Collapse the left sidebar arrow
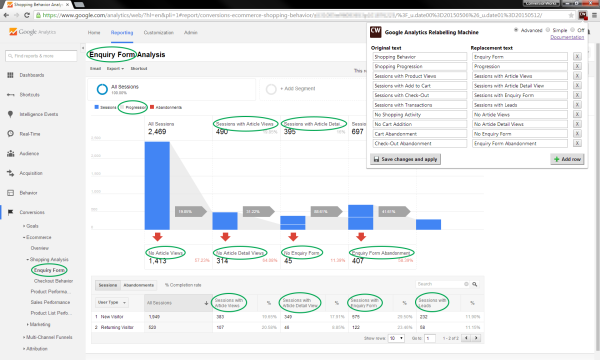This screenshot has height=360, width=600. coord(83,48)
